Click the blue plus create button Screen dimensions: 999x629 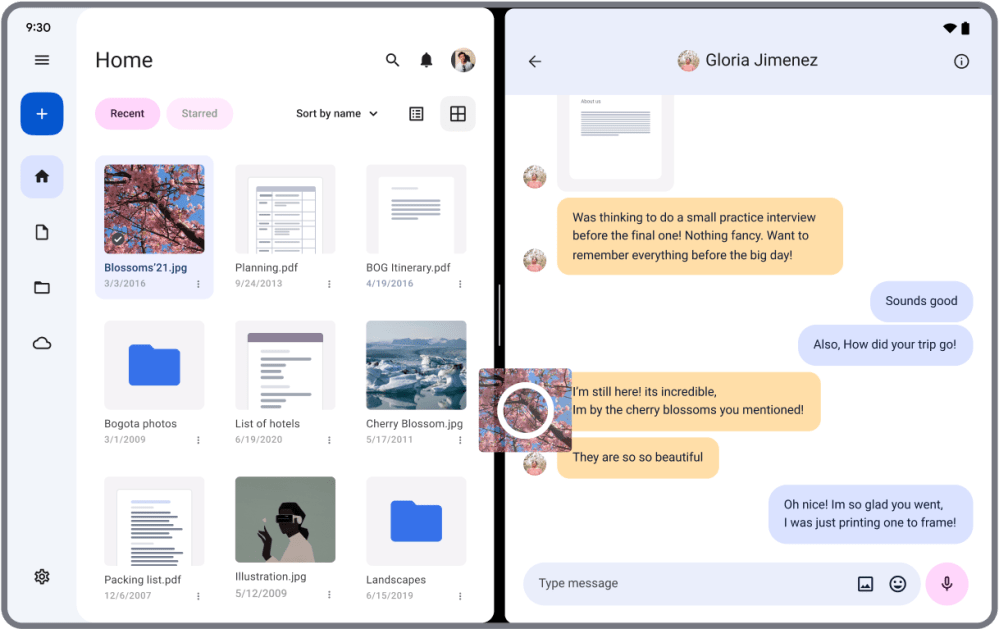pyautogui.click(x=42, y=114)
